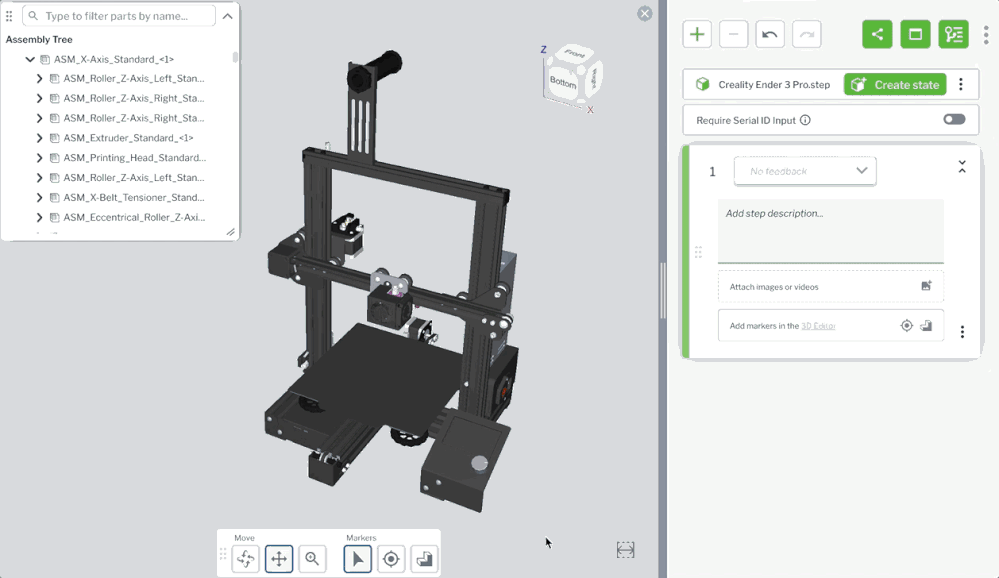Click the fit-to-view icon in viewport
Viewport: 999px width, 578px height.
(625, 549)
